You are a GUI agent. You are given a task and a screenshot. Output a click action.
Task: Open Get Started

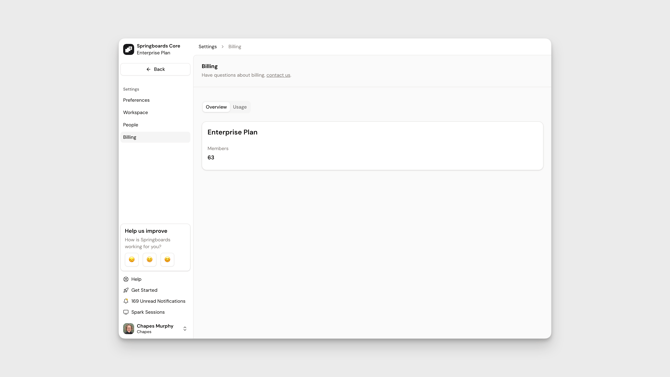141,290
